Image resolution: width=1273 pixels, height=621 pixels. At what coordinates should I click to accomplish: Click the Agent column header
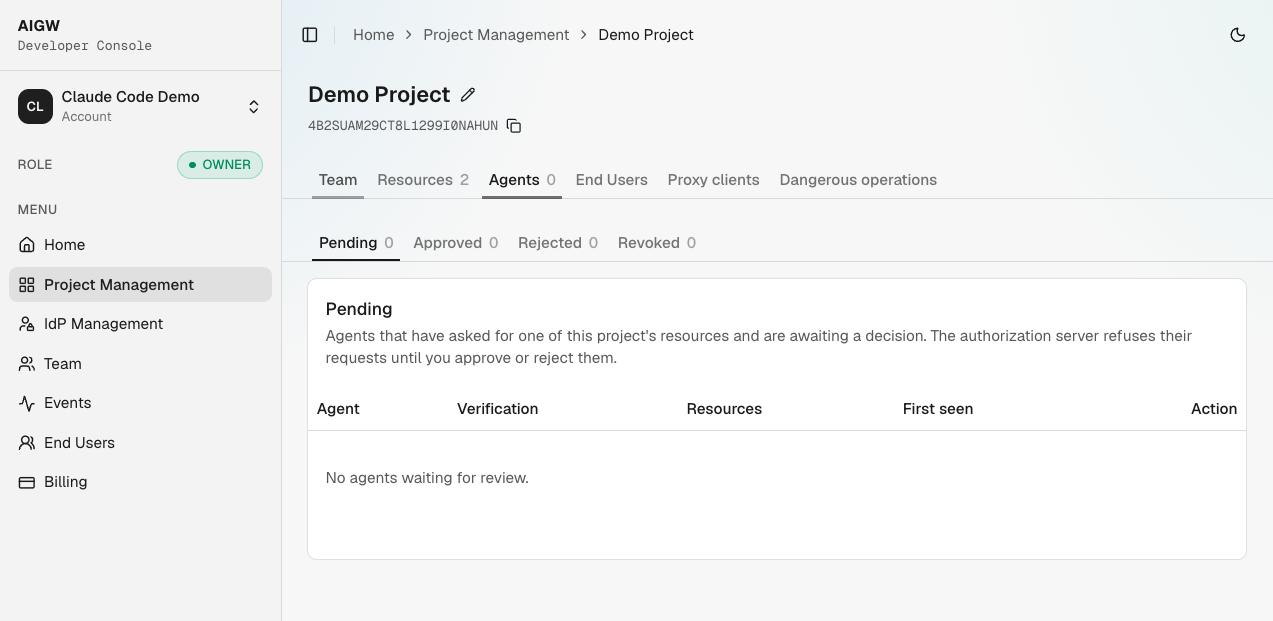tap(338, 409)
